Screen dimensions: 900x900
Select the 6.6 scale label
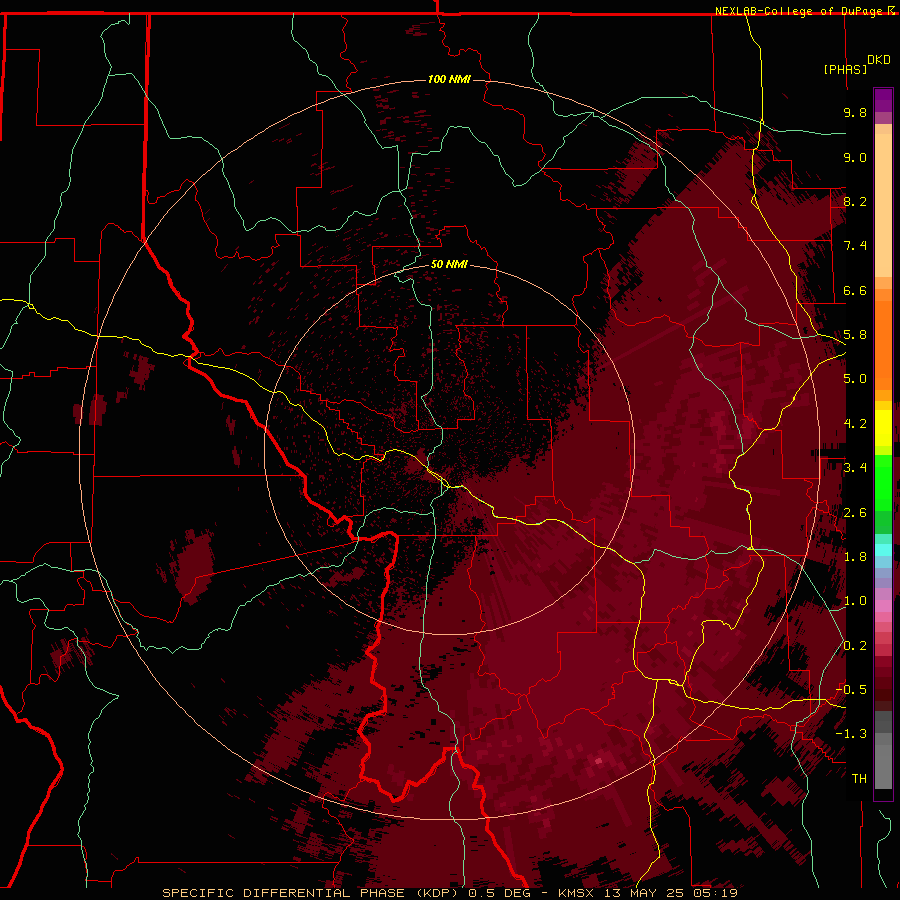[x=855, y=290]
